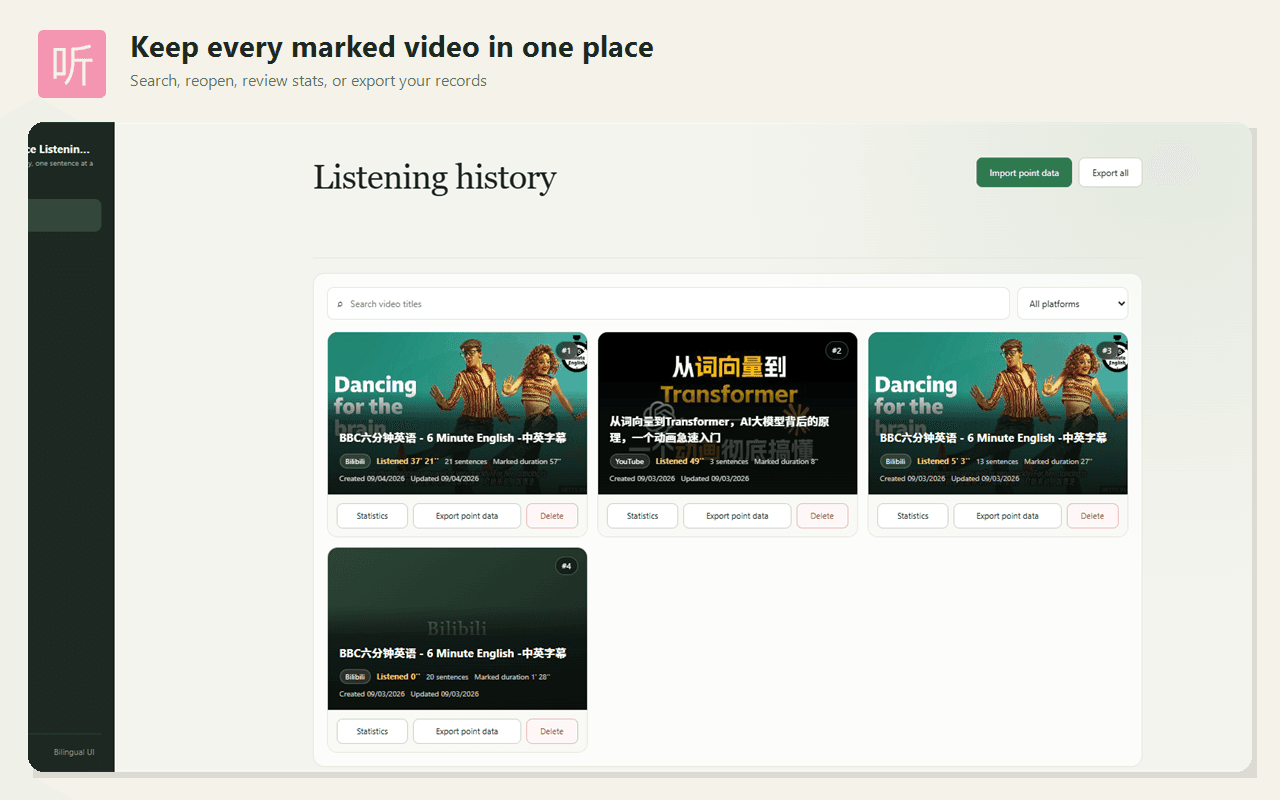The height and width of the screenshot is (800, 1280).
Task: Click the Bilingual UI sidebar link
Action: (x=74, y=752)
